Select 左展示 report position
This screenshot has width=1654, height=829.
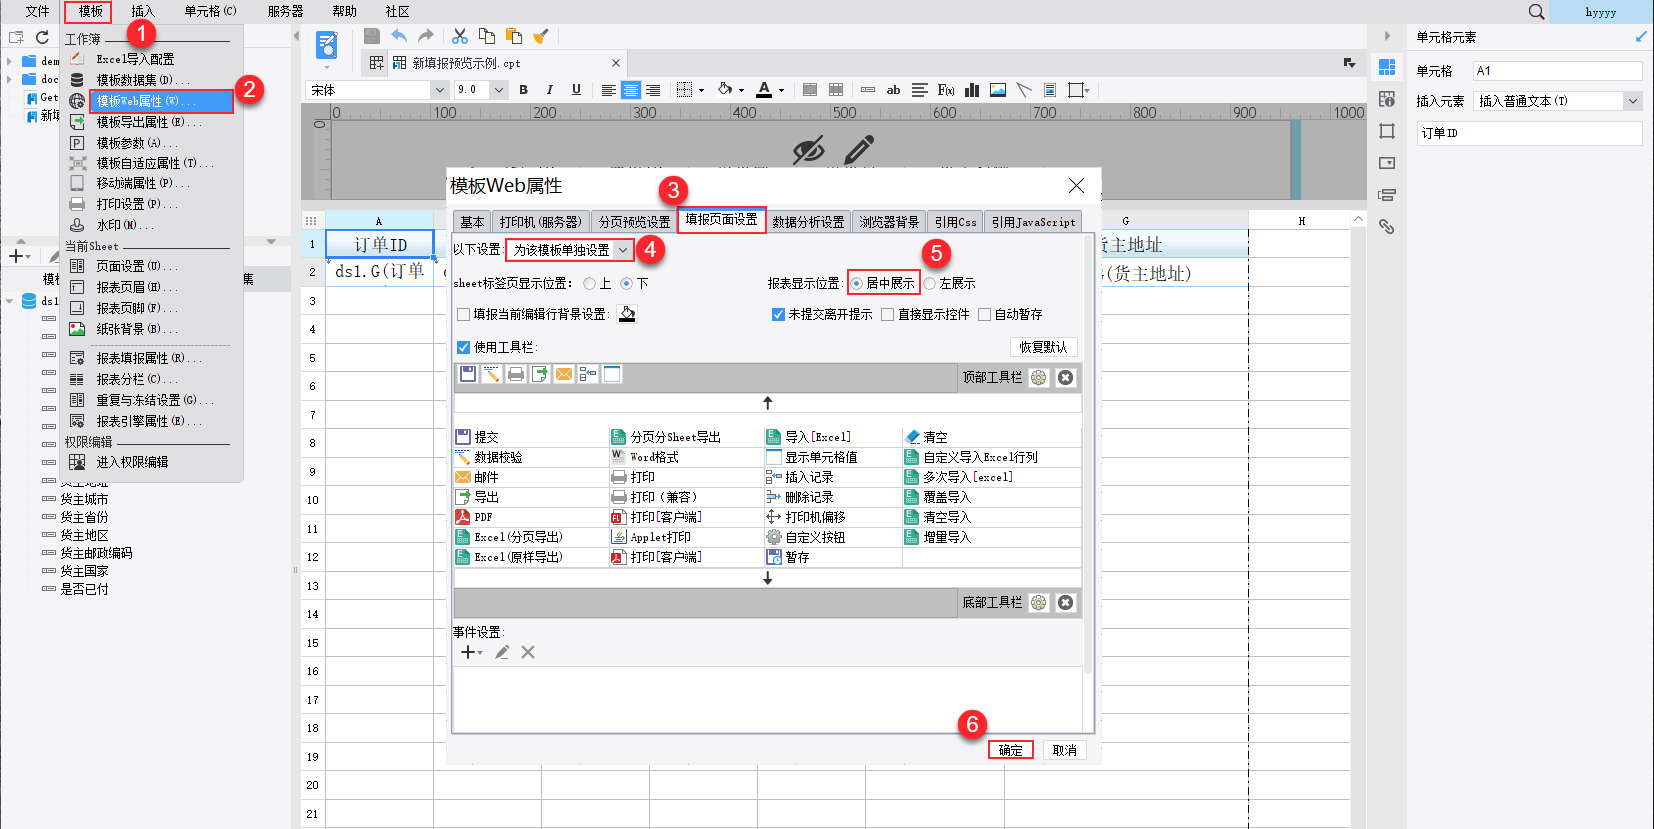[x=930, y=284]
